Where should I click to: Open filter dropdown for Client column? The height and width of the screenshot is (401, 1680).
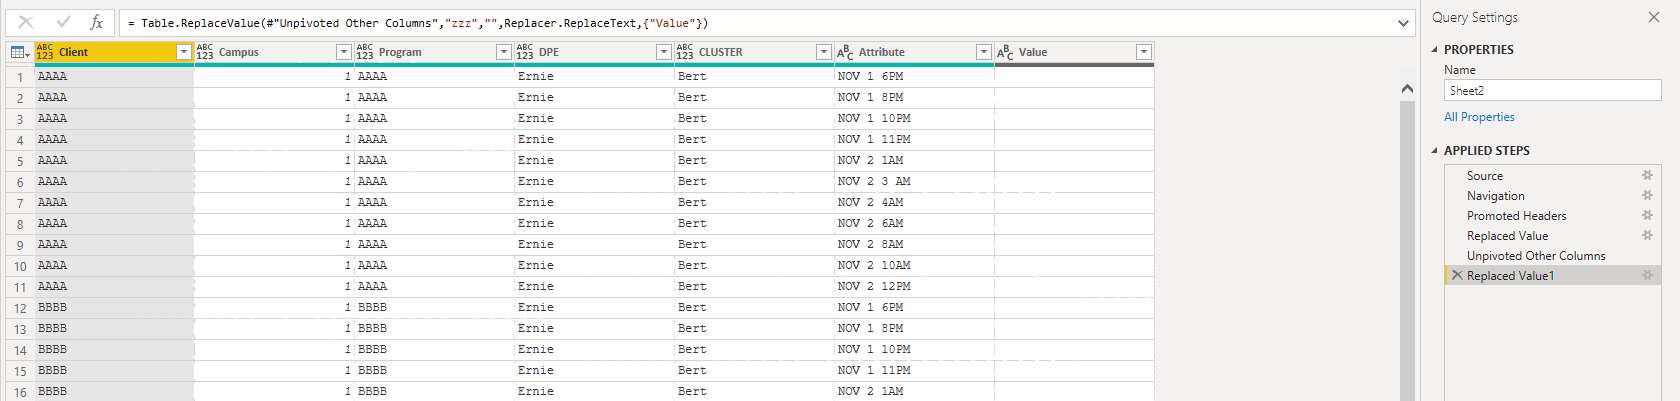184,52
